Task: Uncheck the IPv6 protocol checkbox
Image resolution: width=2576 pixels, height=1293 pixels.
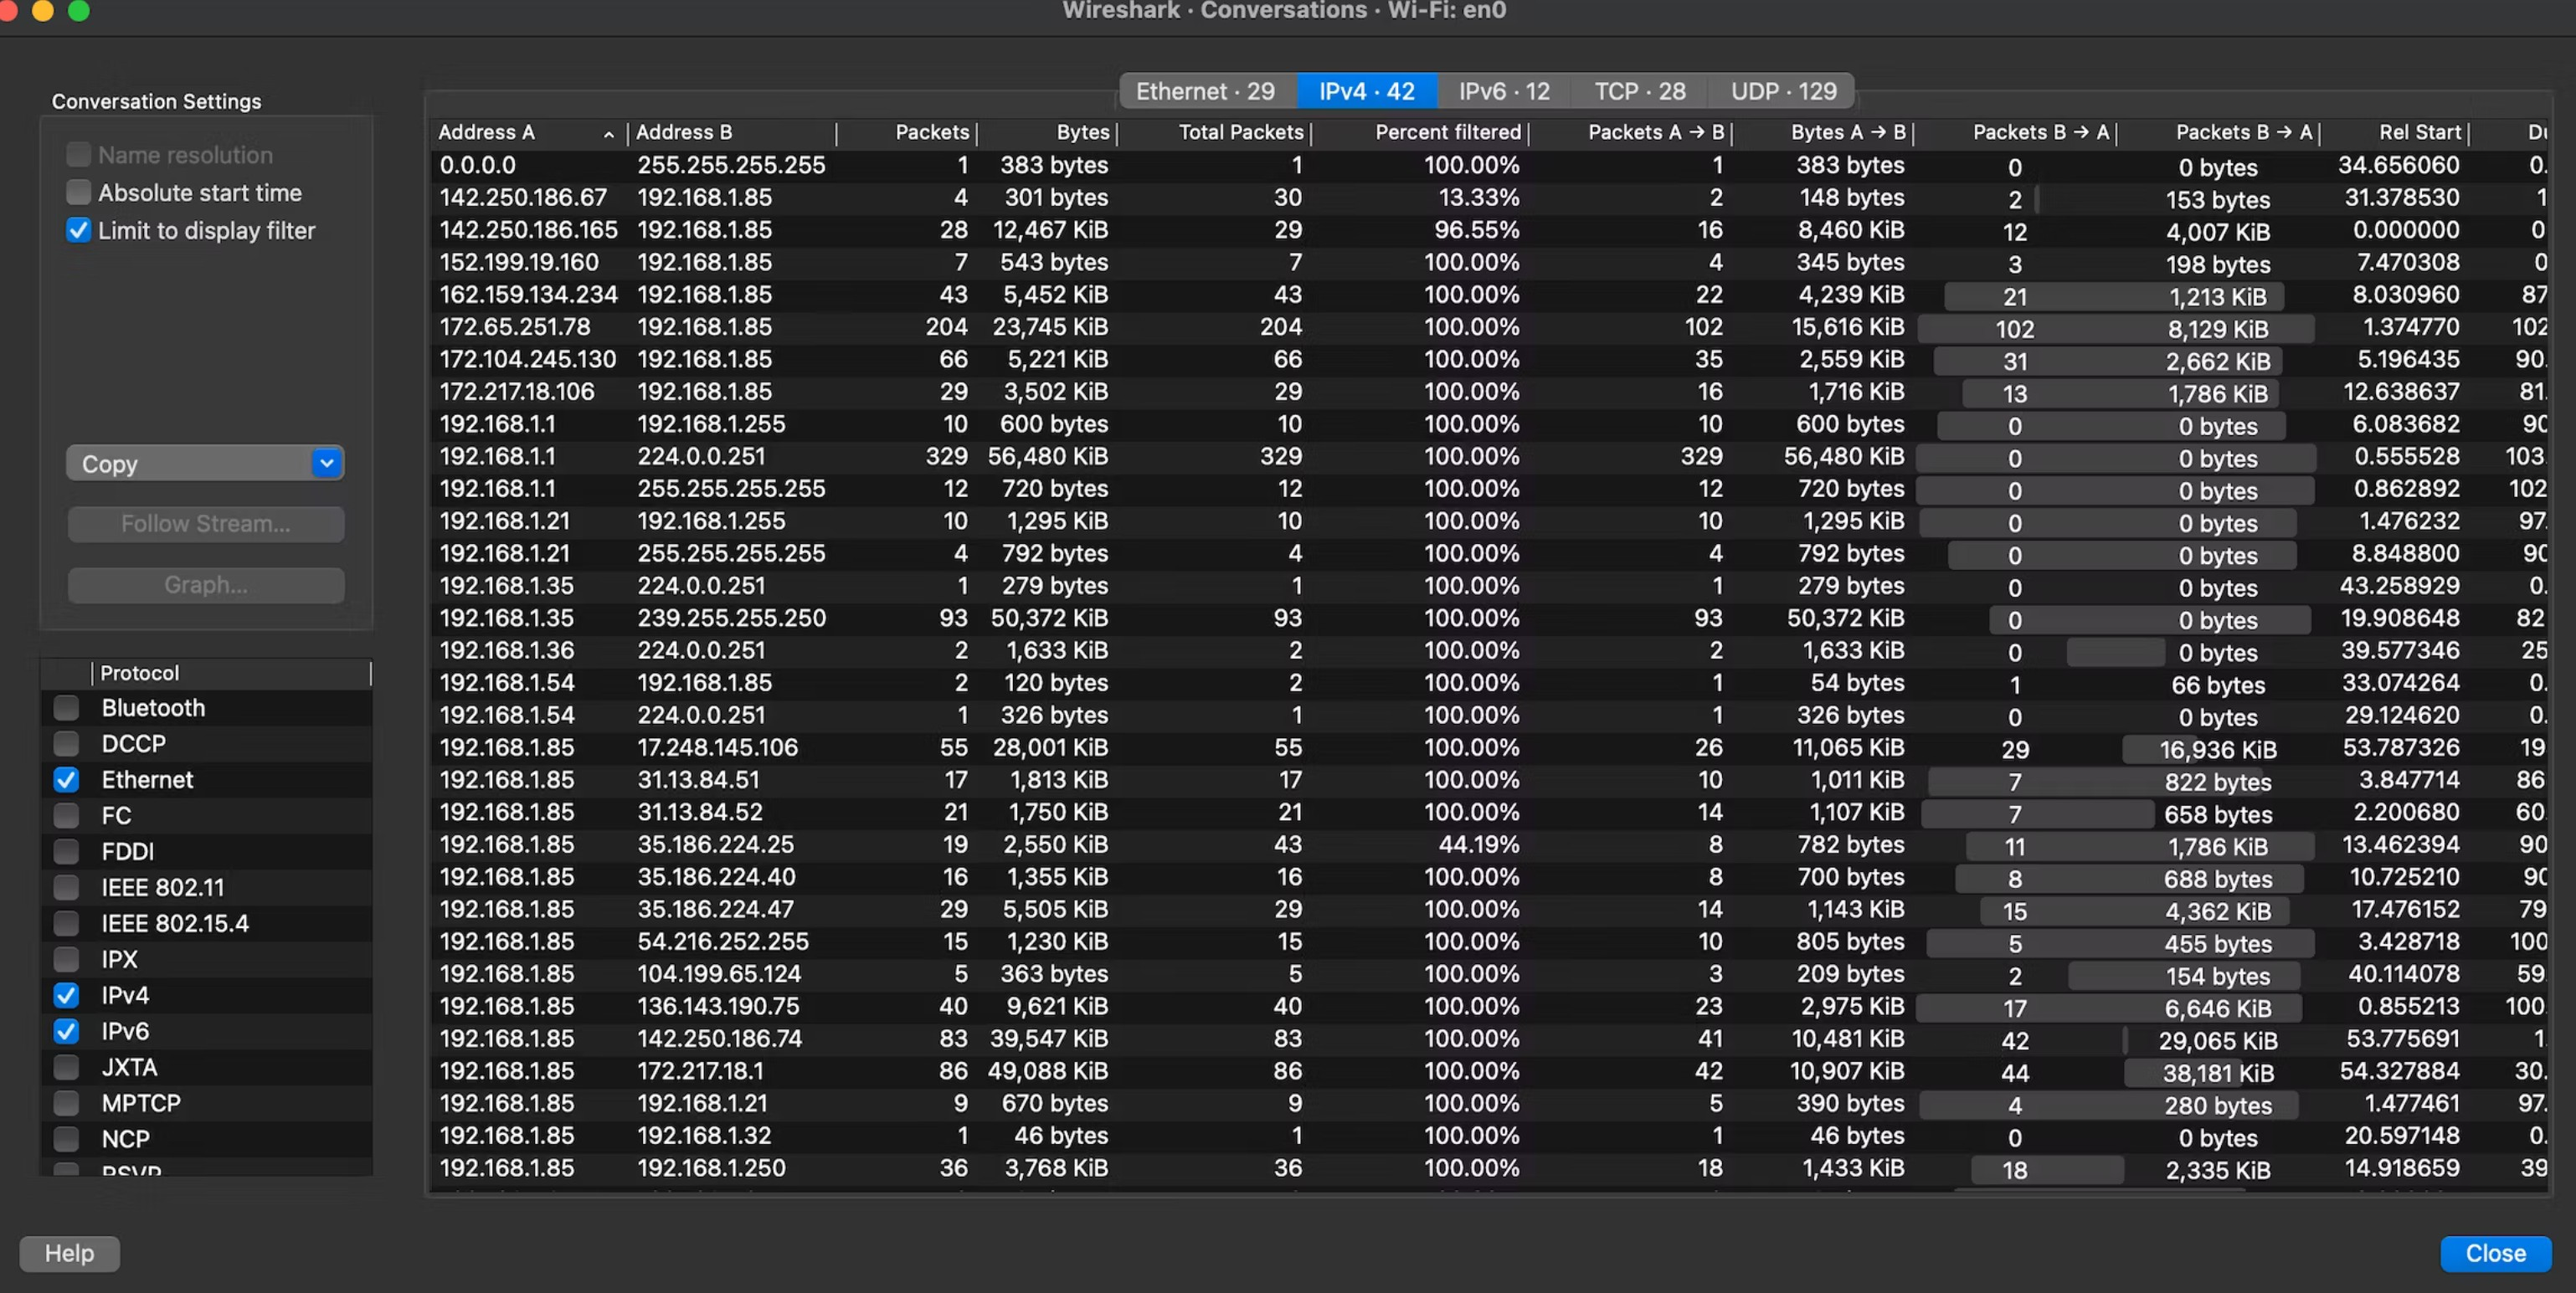Action: pos(66,1032)
